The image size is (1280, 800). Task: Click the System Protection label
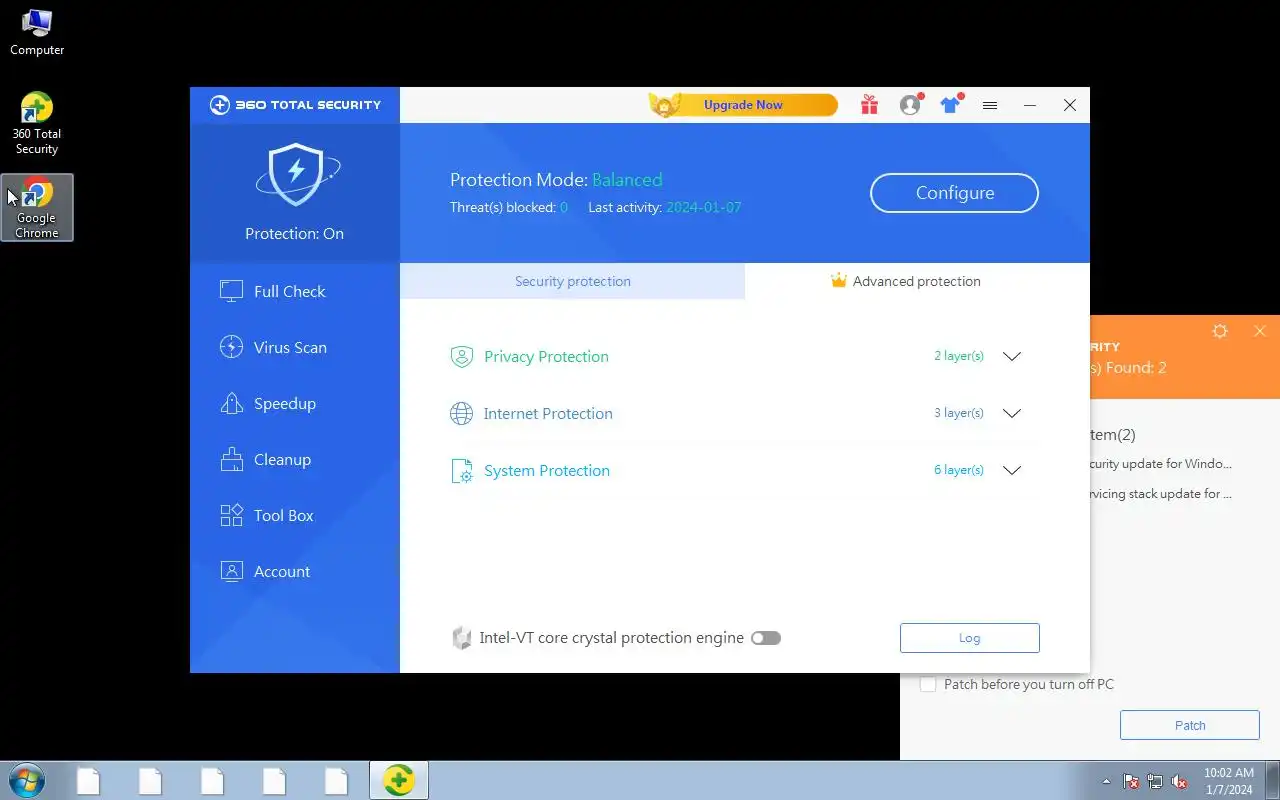[x=547, y=470]
